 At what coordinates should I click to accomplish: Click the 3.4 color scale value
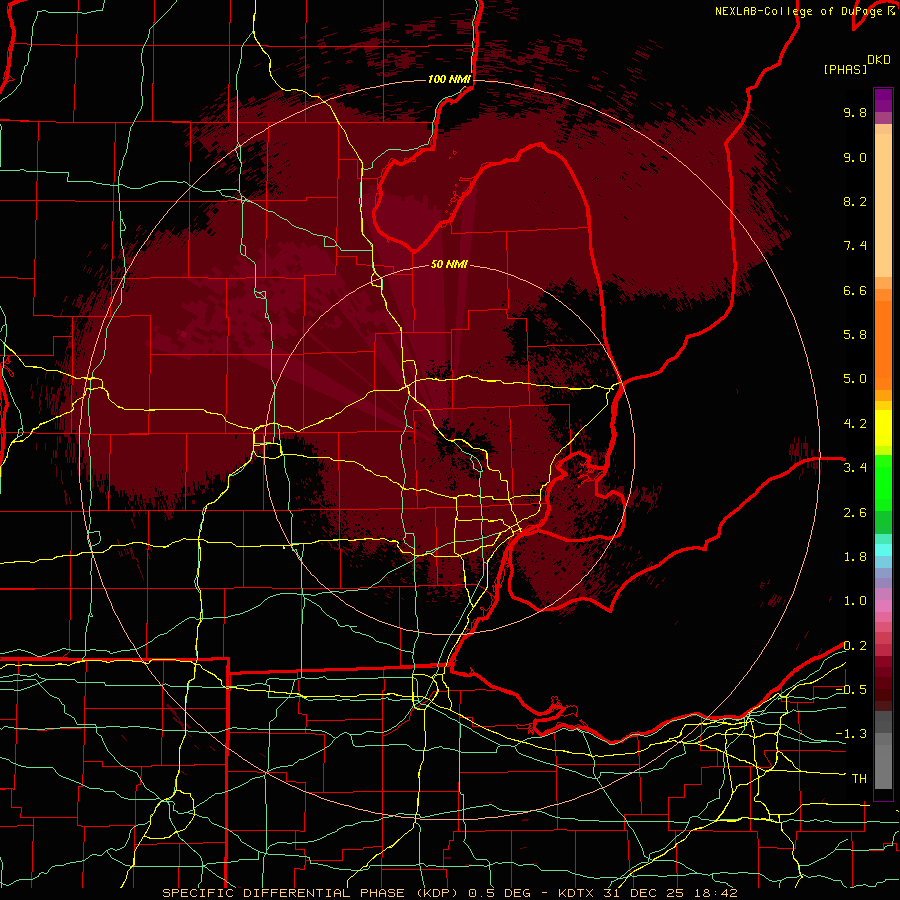[x=855, y=468]
